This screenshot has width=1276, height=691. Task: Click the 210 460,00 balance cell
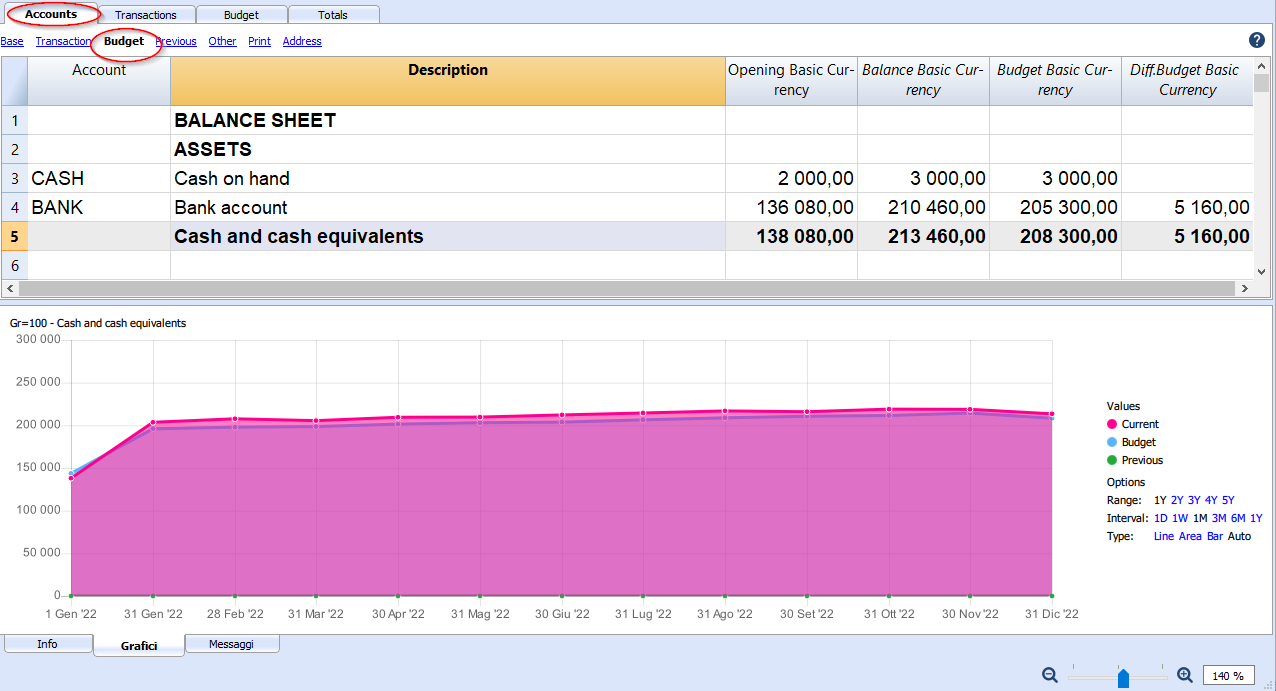click(923, 207)
